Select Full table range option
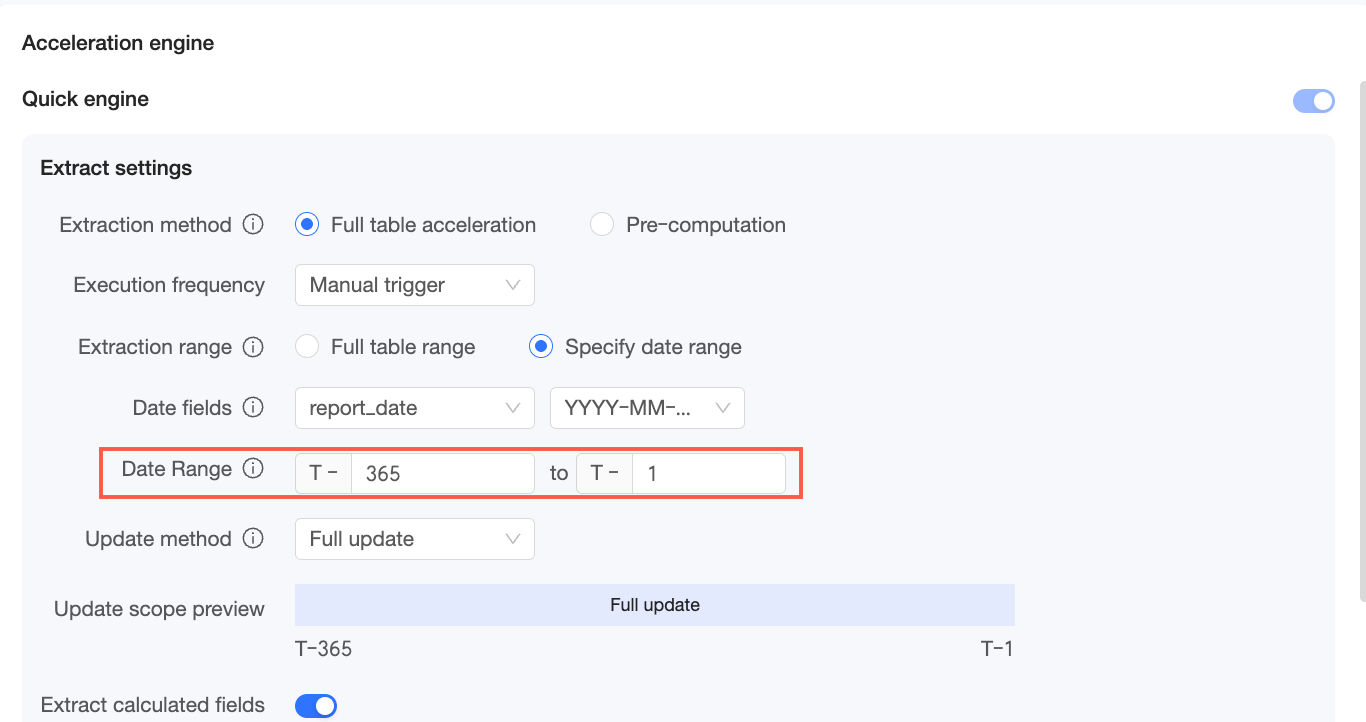The image size is (1366, 722). click(x=307, y=347)
